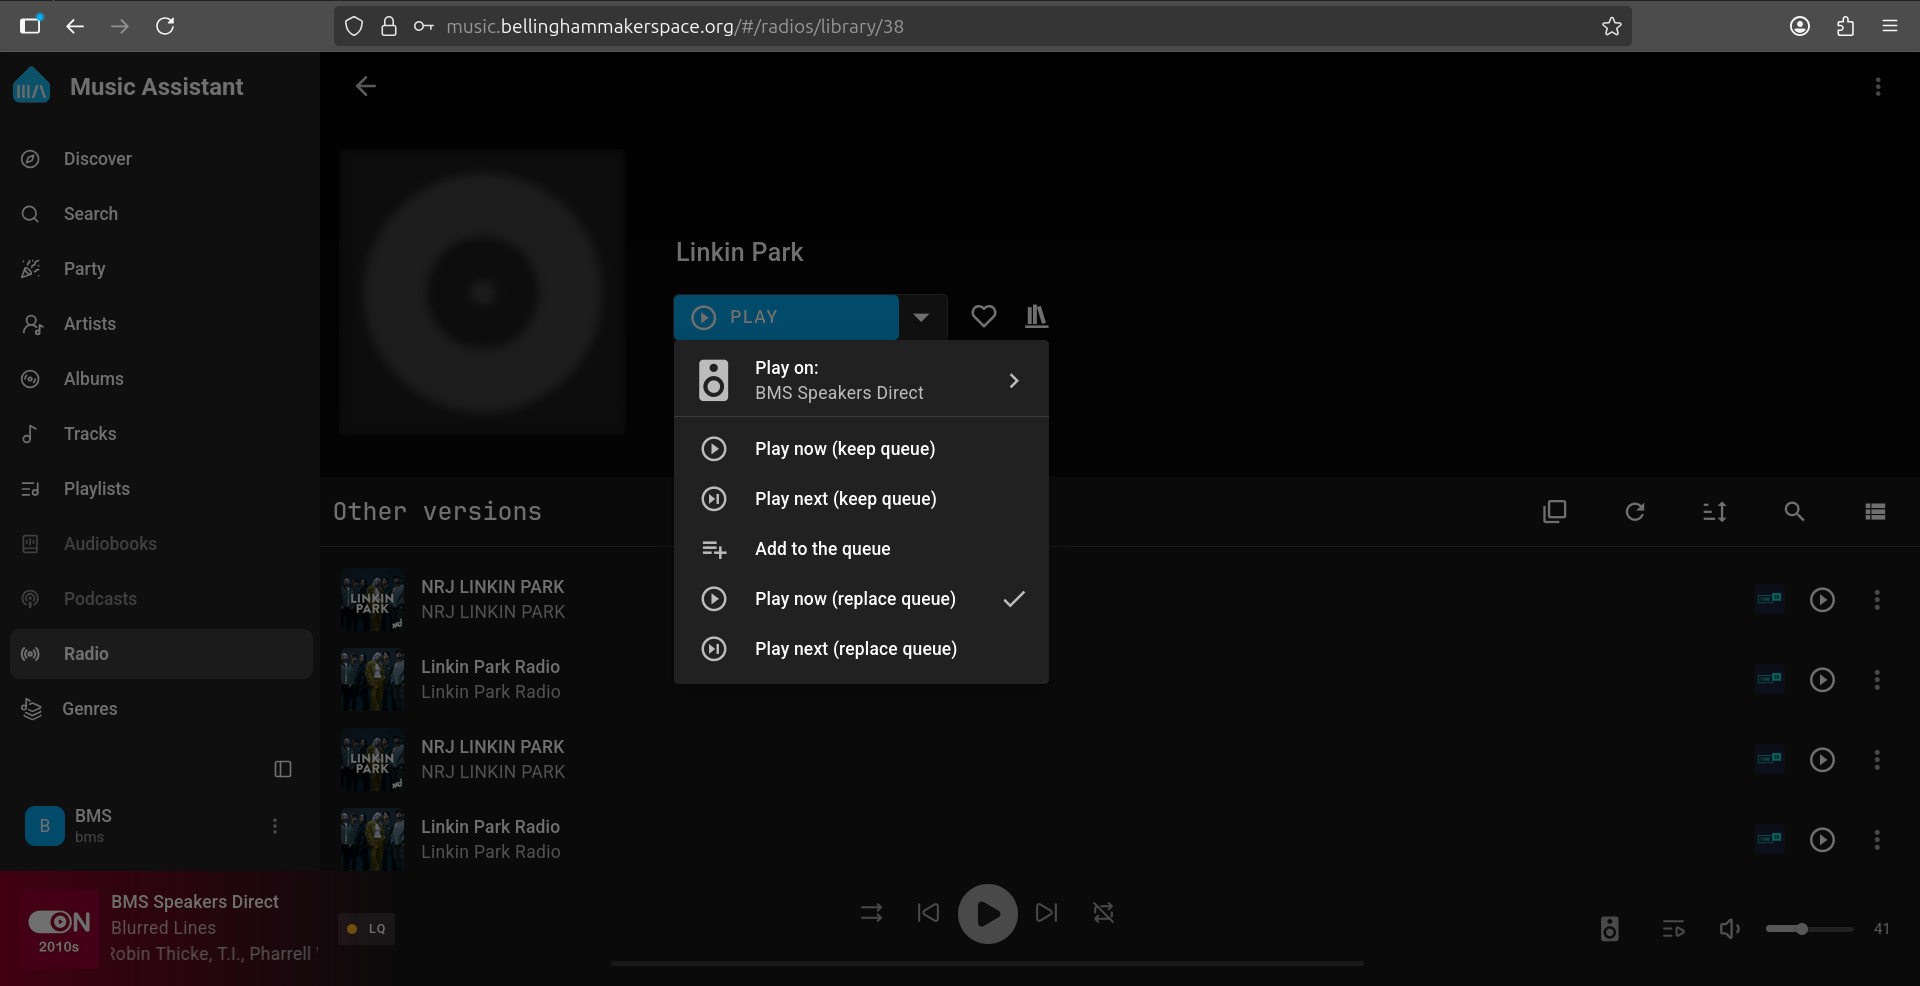Open Podcasts in the sidebar

click(161, 599)
